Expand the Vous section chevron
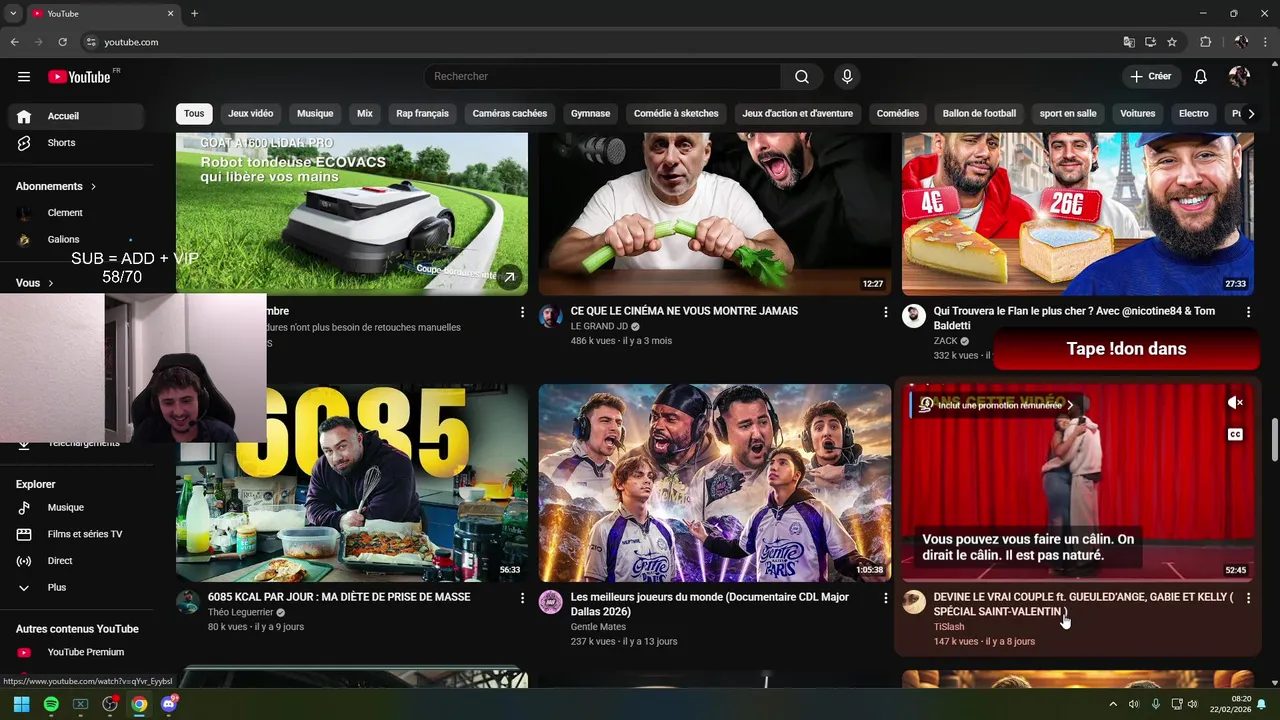1280x720 pixels. [50, 284]
